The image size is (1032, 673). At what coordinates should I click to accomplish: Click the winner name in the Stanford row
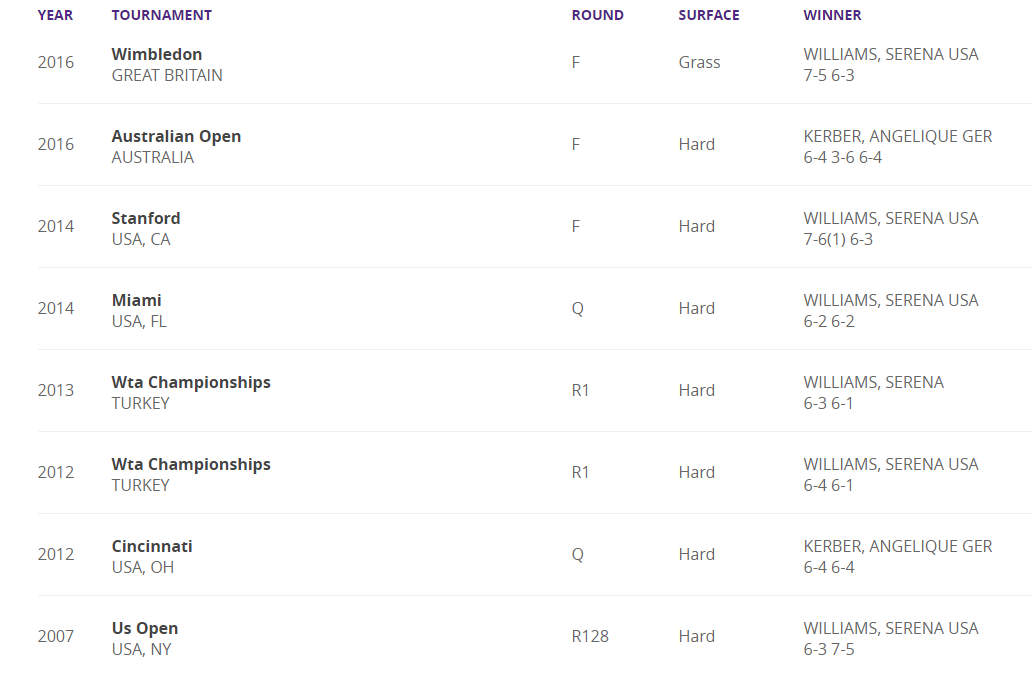pyautogui.click(x=891, y=218)
